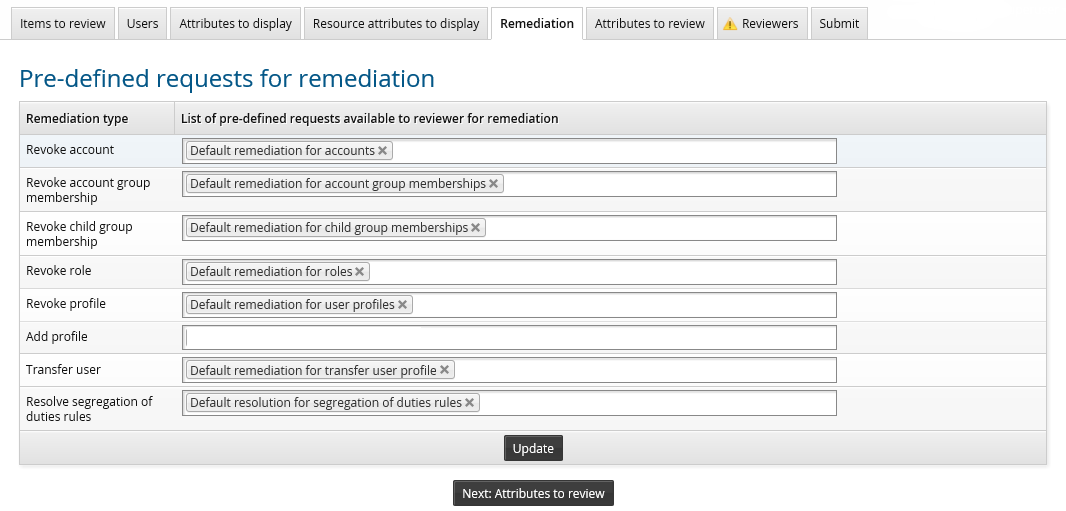This screenshot has width=1066, height=511.
Task: Remove 'Default remediation for accounts' tag
Action: pyautogui.click(x=383, y=151)
